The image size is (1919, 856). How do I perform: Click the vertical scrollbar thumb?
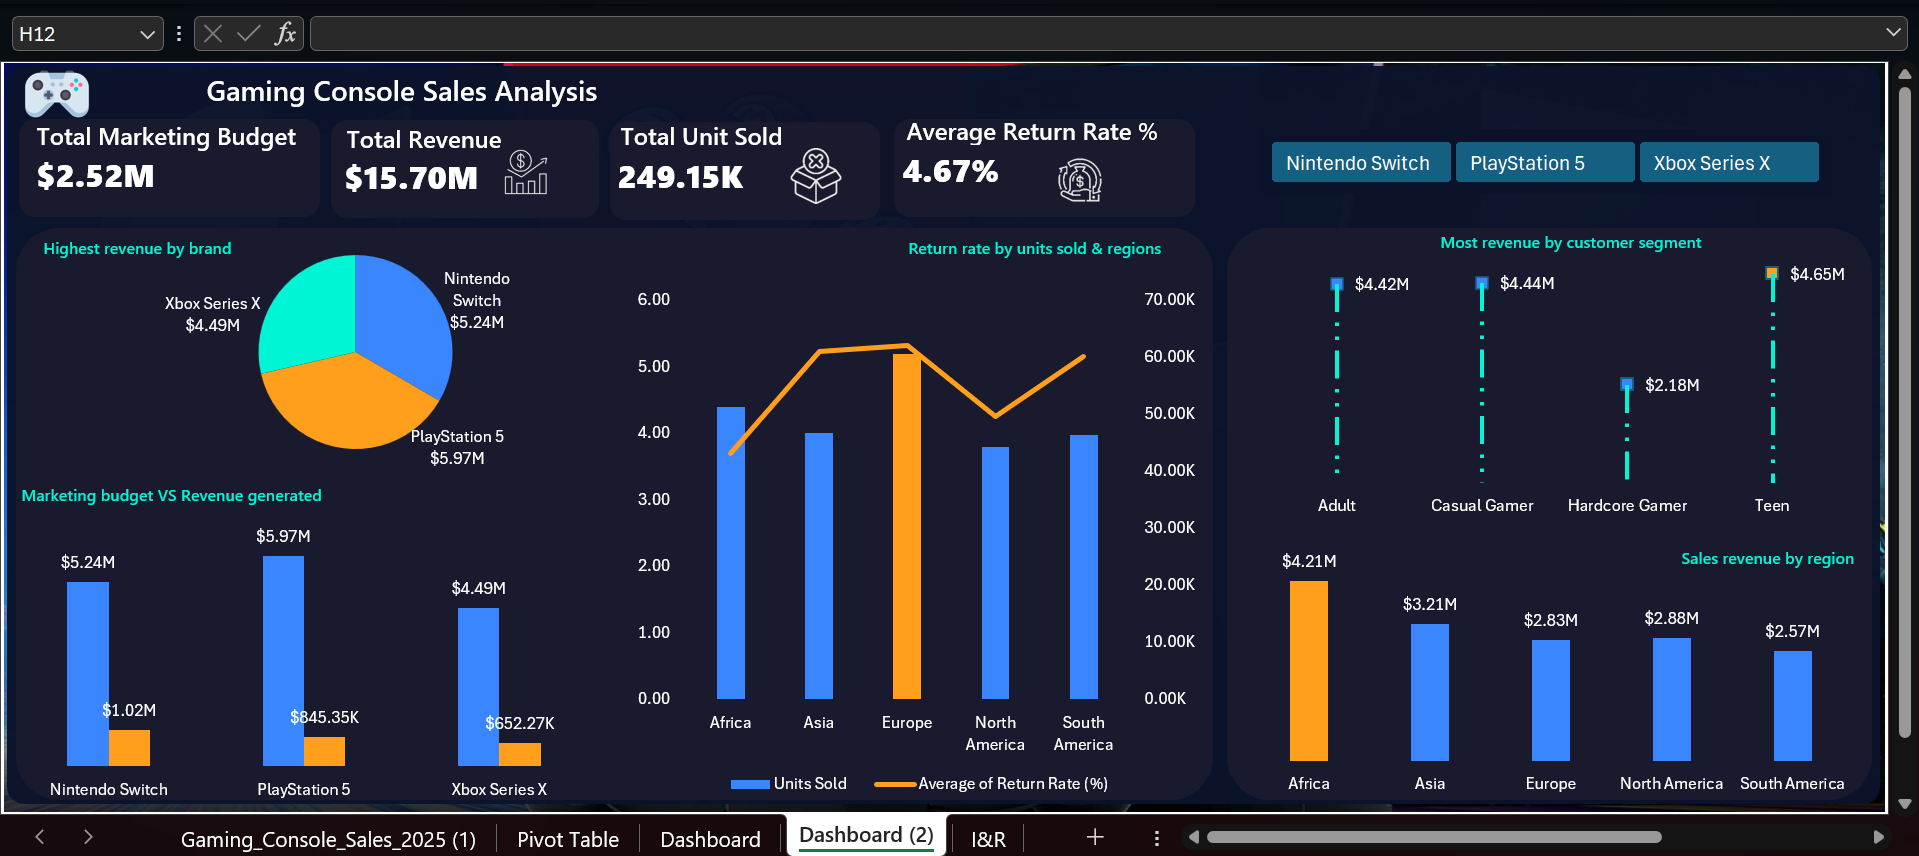point(1904,412)
